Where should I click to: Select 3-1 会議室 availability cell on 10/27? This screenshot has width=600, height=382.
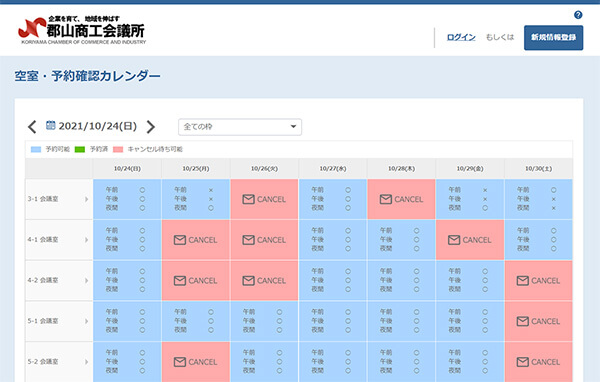333,199
